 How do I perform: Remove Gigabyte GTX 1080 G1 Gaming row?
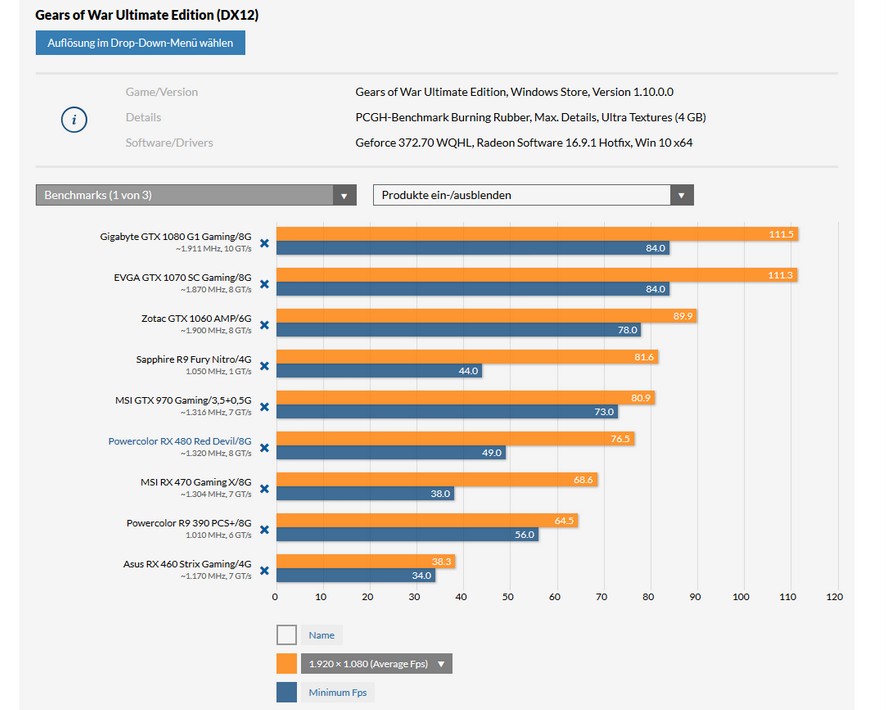click(x=264, y=243)
